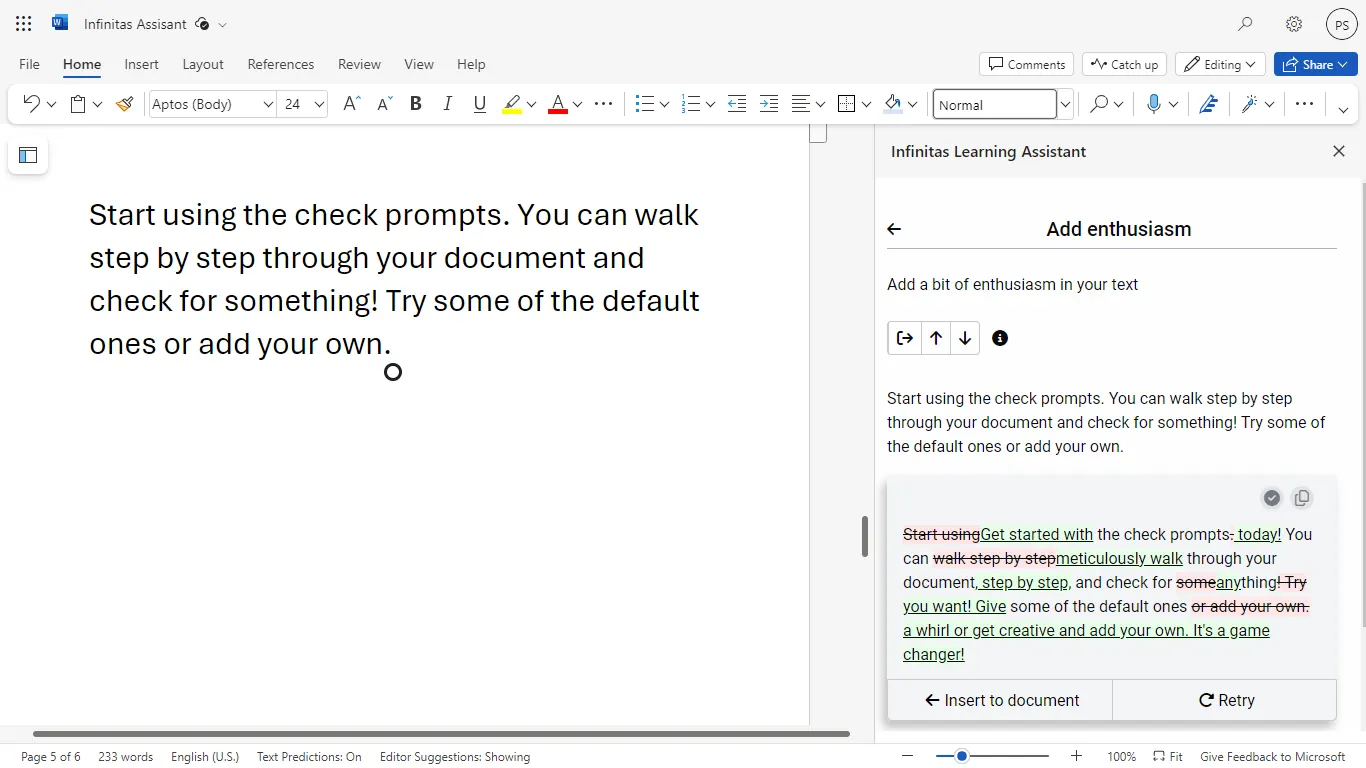This screenshot has height=768, width=1366.
Task: Open the Paste options dropdown arrow
Action: tap(98, 104)
